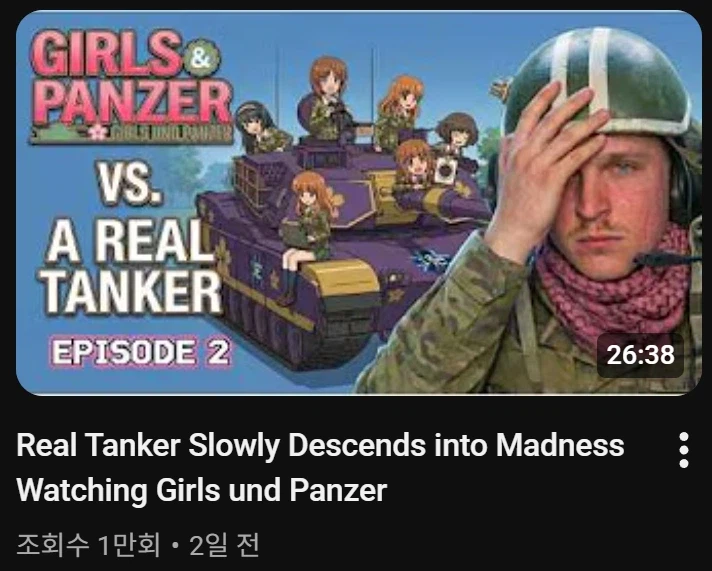Viewport: 712px width, 571px height.
Task: Click the title line Watching Girls und Panzer
Action: [202, 491]
